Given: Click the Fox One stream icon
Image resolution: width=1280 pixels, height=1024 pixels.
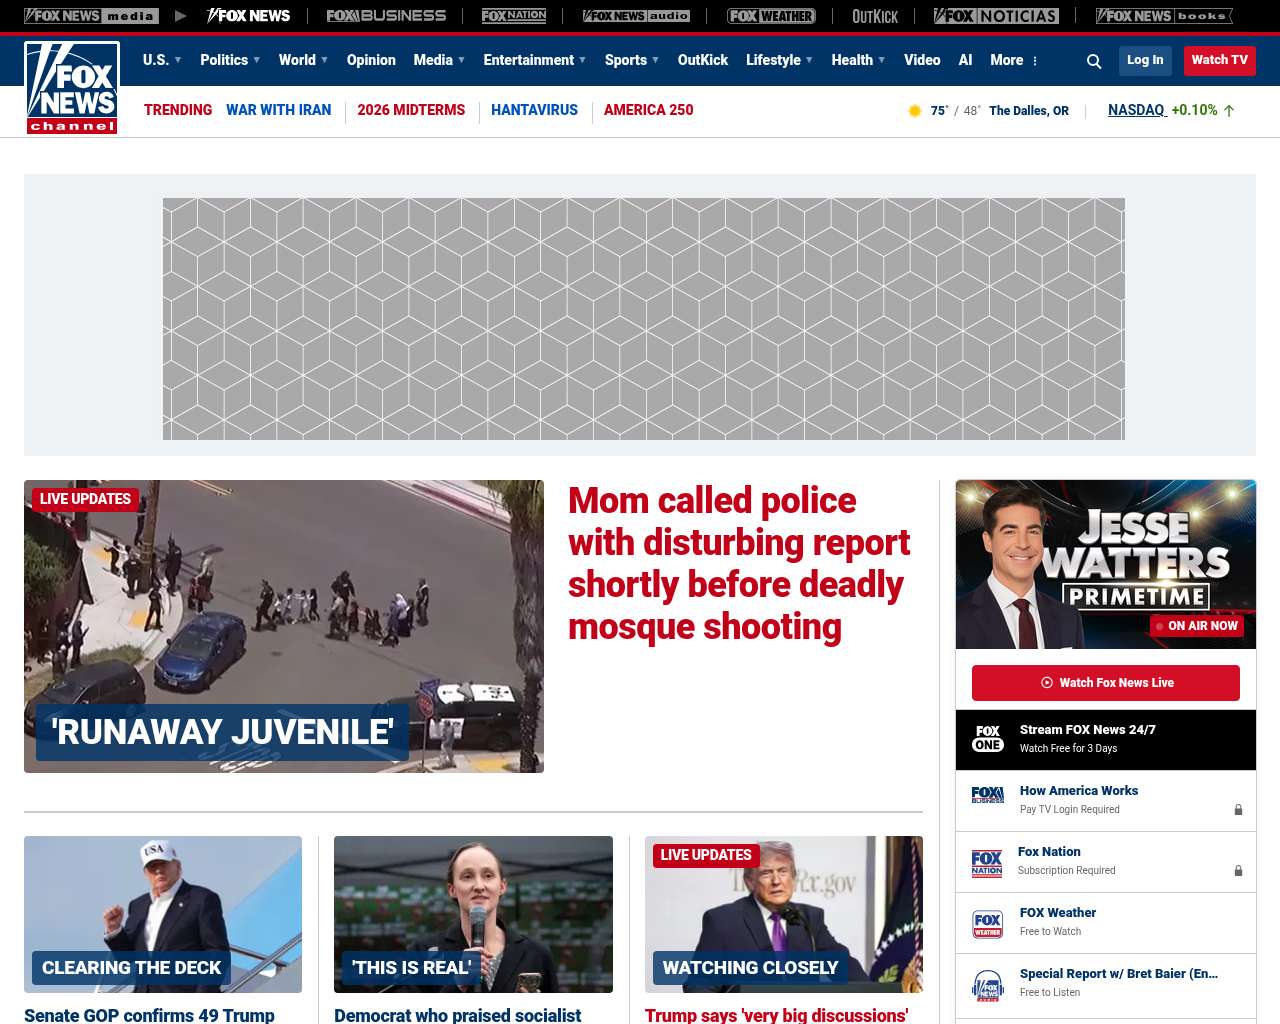Looking at the screenshot, I should point(988,739).
